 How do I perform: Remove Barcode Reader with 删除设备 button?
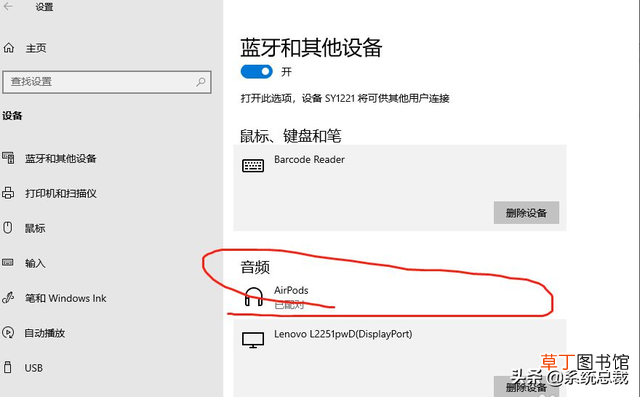526,213
